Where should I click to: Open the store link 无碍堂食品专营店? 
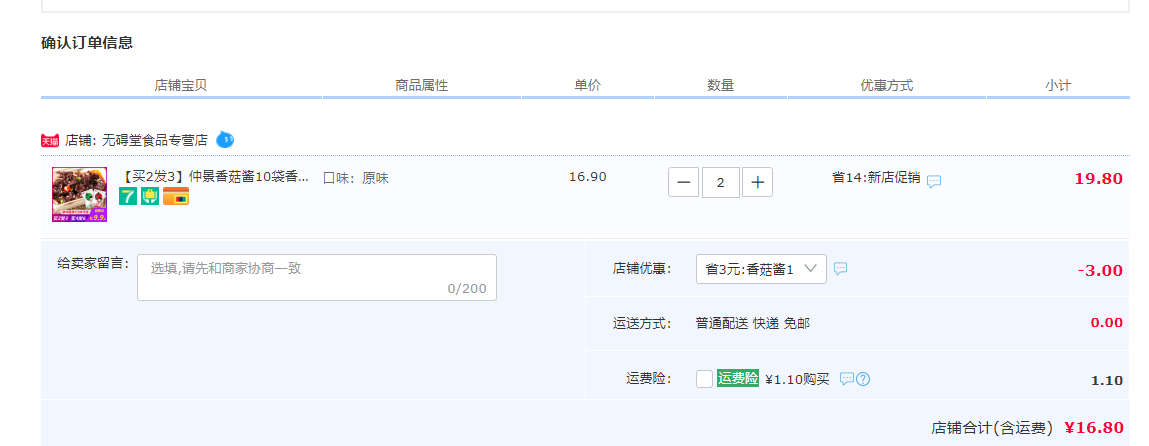pyautogui.click(x=155, y=140)
